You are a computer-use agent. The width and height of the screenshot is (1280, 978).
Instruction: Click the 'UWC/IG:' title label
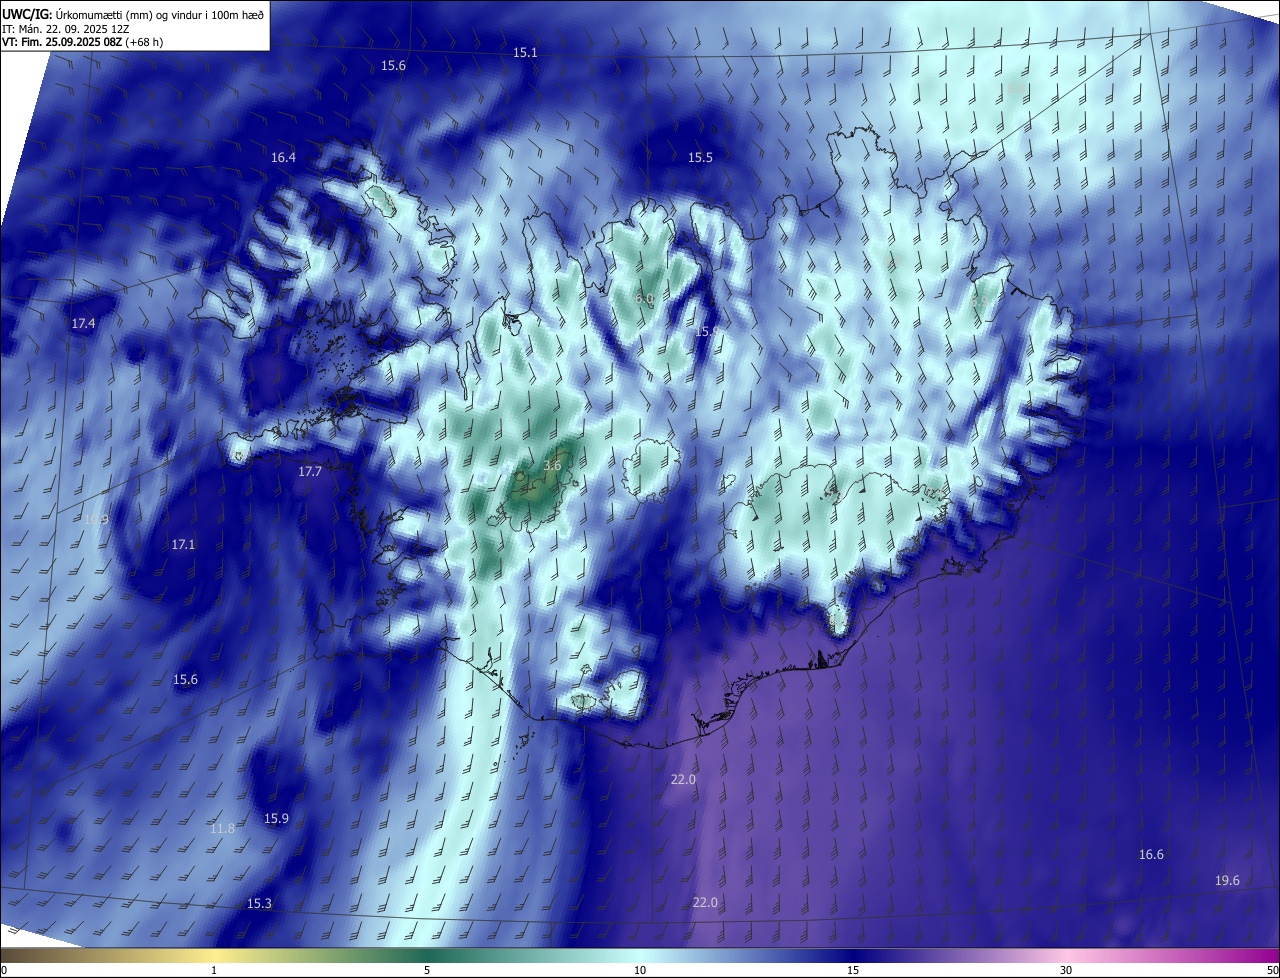pyautogui.click(x=28, y=14)
